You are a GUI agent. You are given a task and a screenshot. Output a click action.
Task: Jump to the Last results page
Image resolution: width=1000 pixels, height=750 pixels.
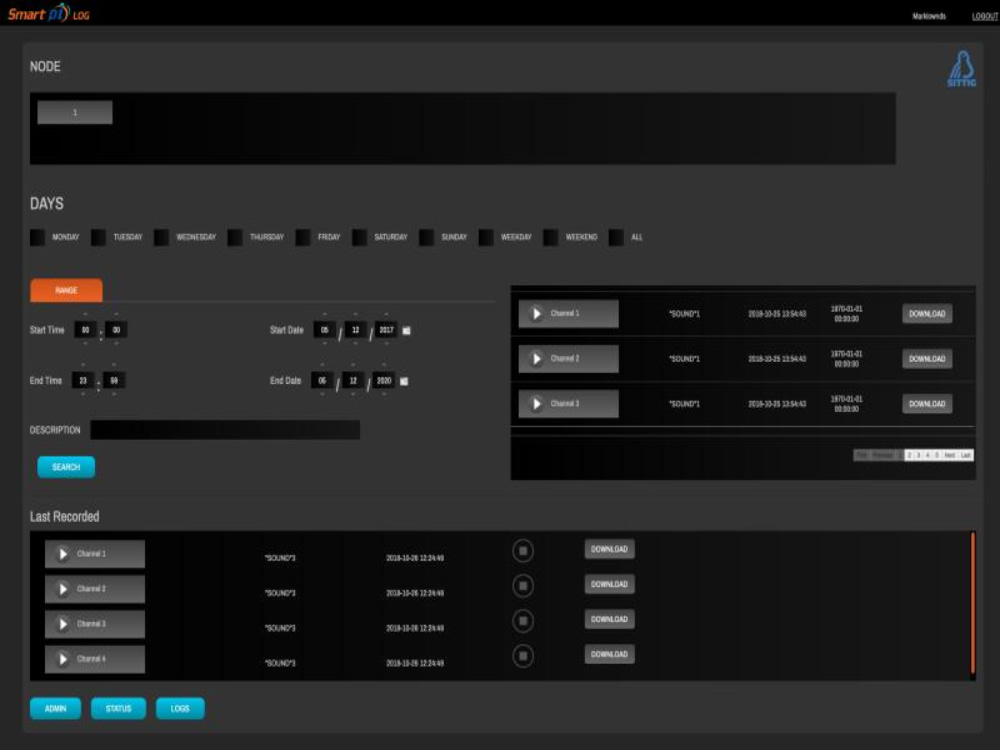click(966, 455)
